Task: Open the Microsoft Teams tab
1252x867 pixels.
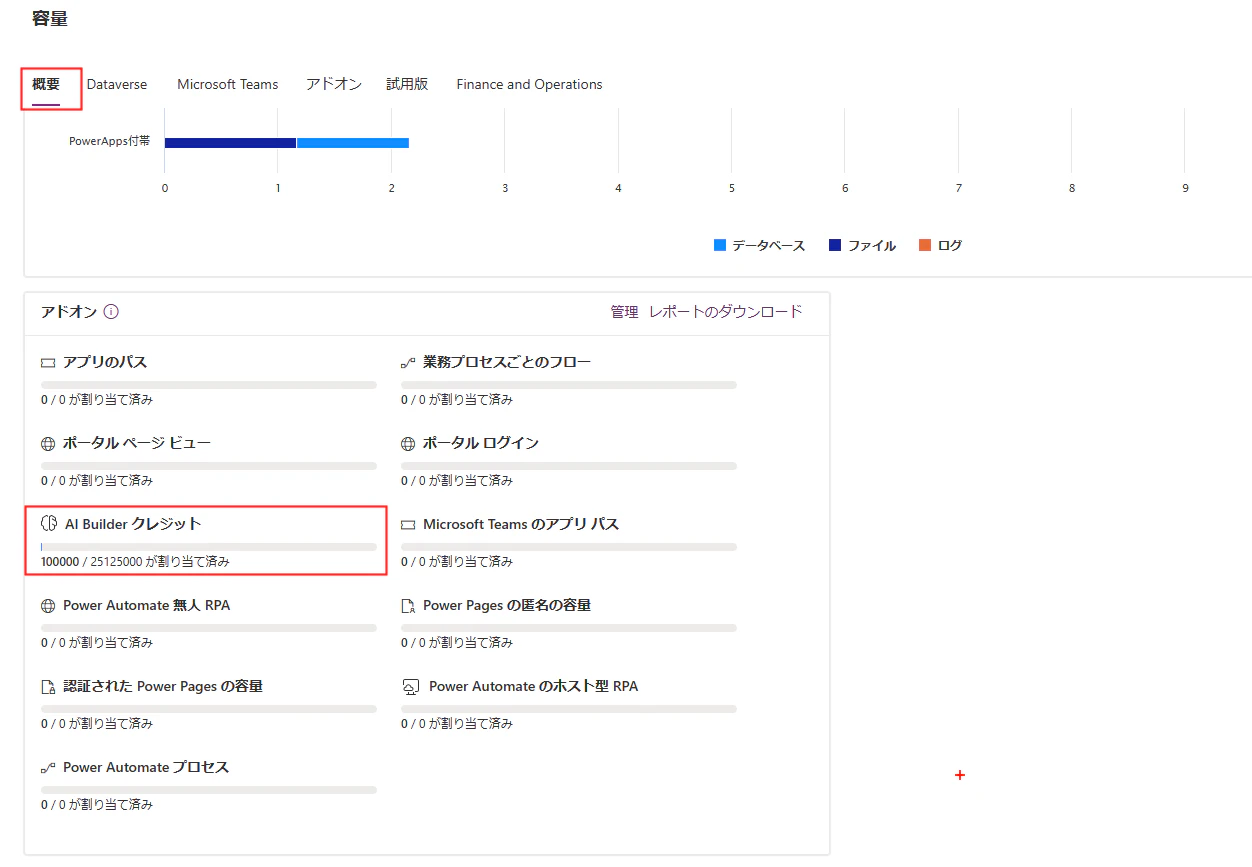Action: click(x=228, y=84)
